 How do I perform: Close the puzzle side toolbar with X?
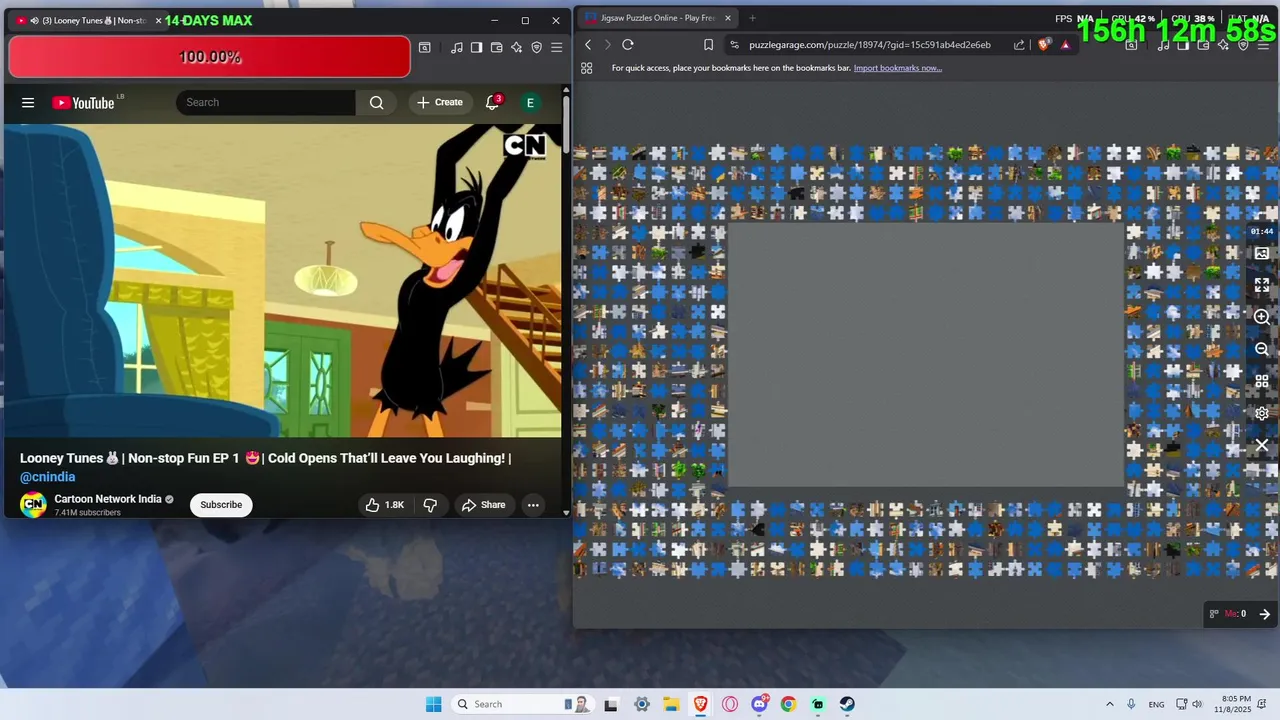point(1262,445)
